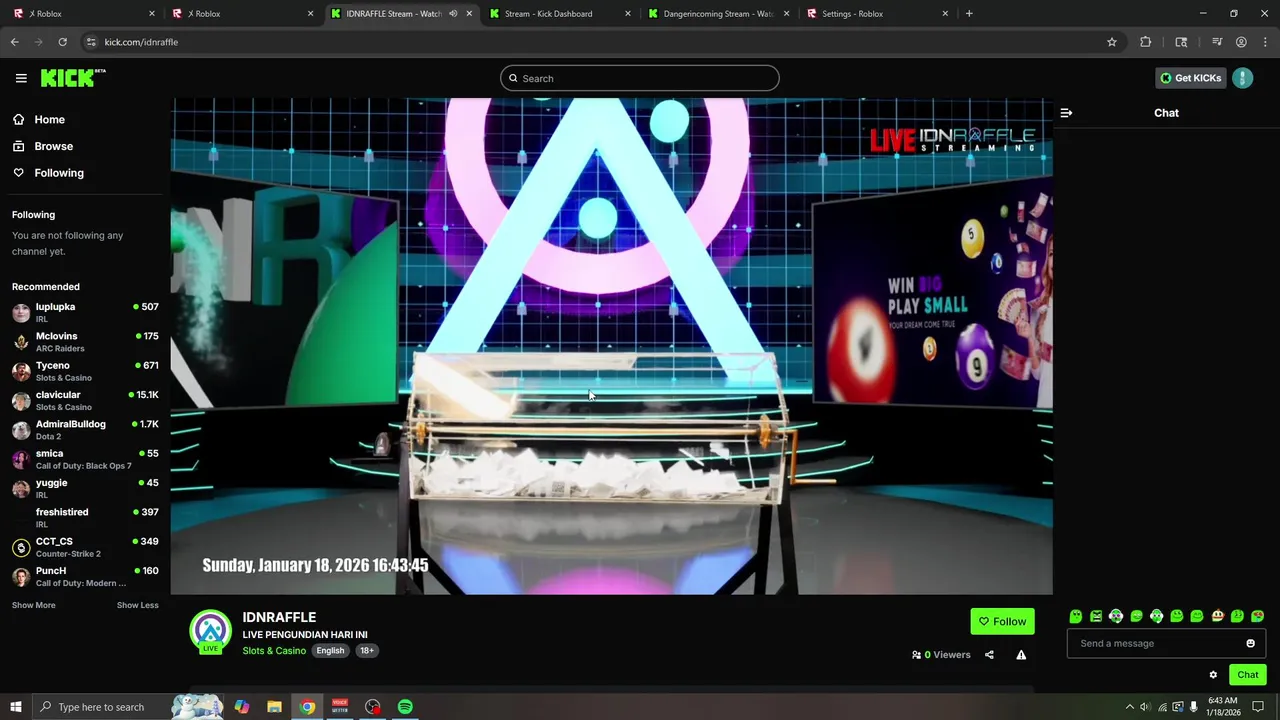Image resolution: width=1280 pixels, height=720 pixels.
Task: Open File Explorer from the taskbar
Action: pos(274,707)
